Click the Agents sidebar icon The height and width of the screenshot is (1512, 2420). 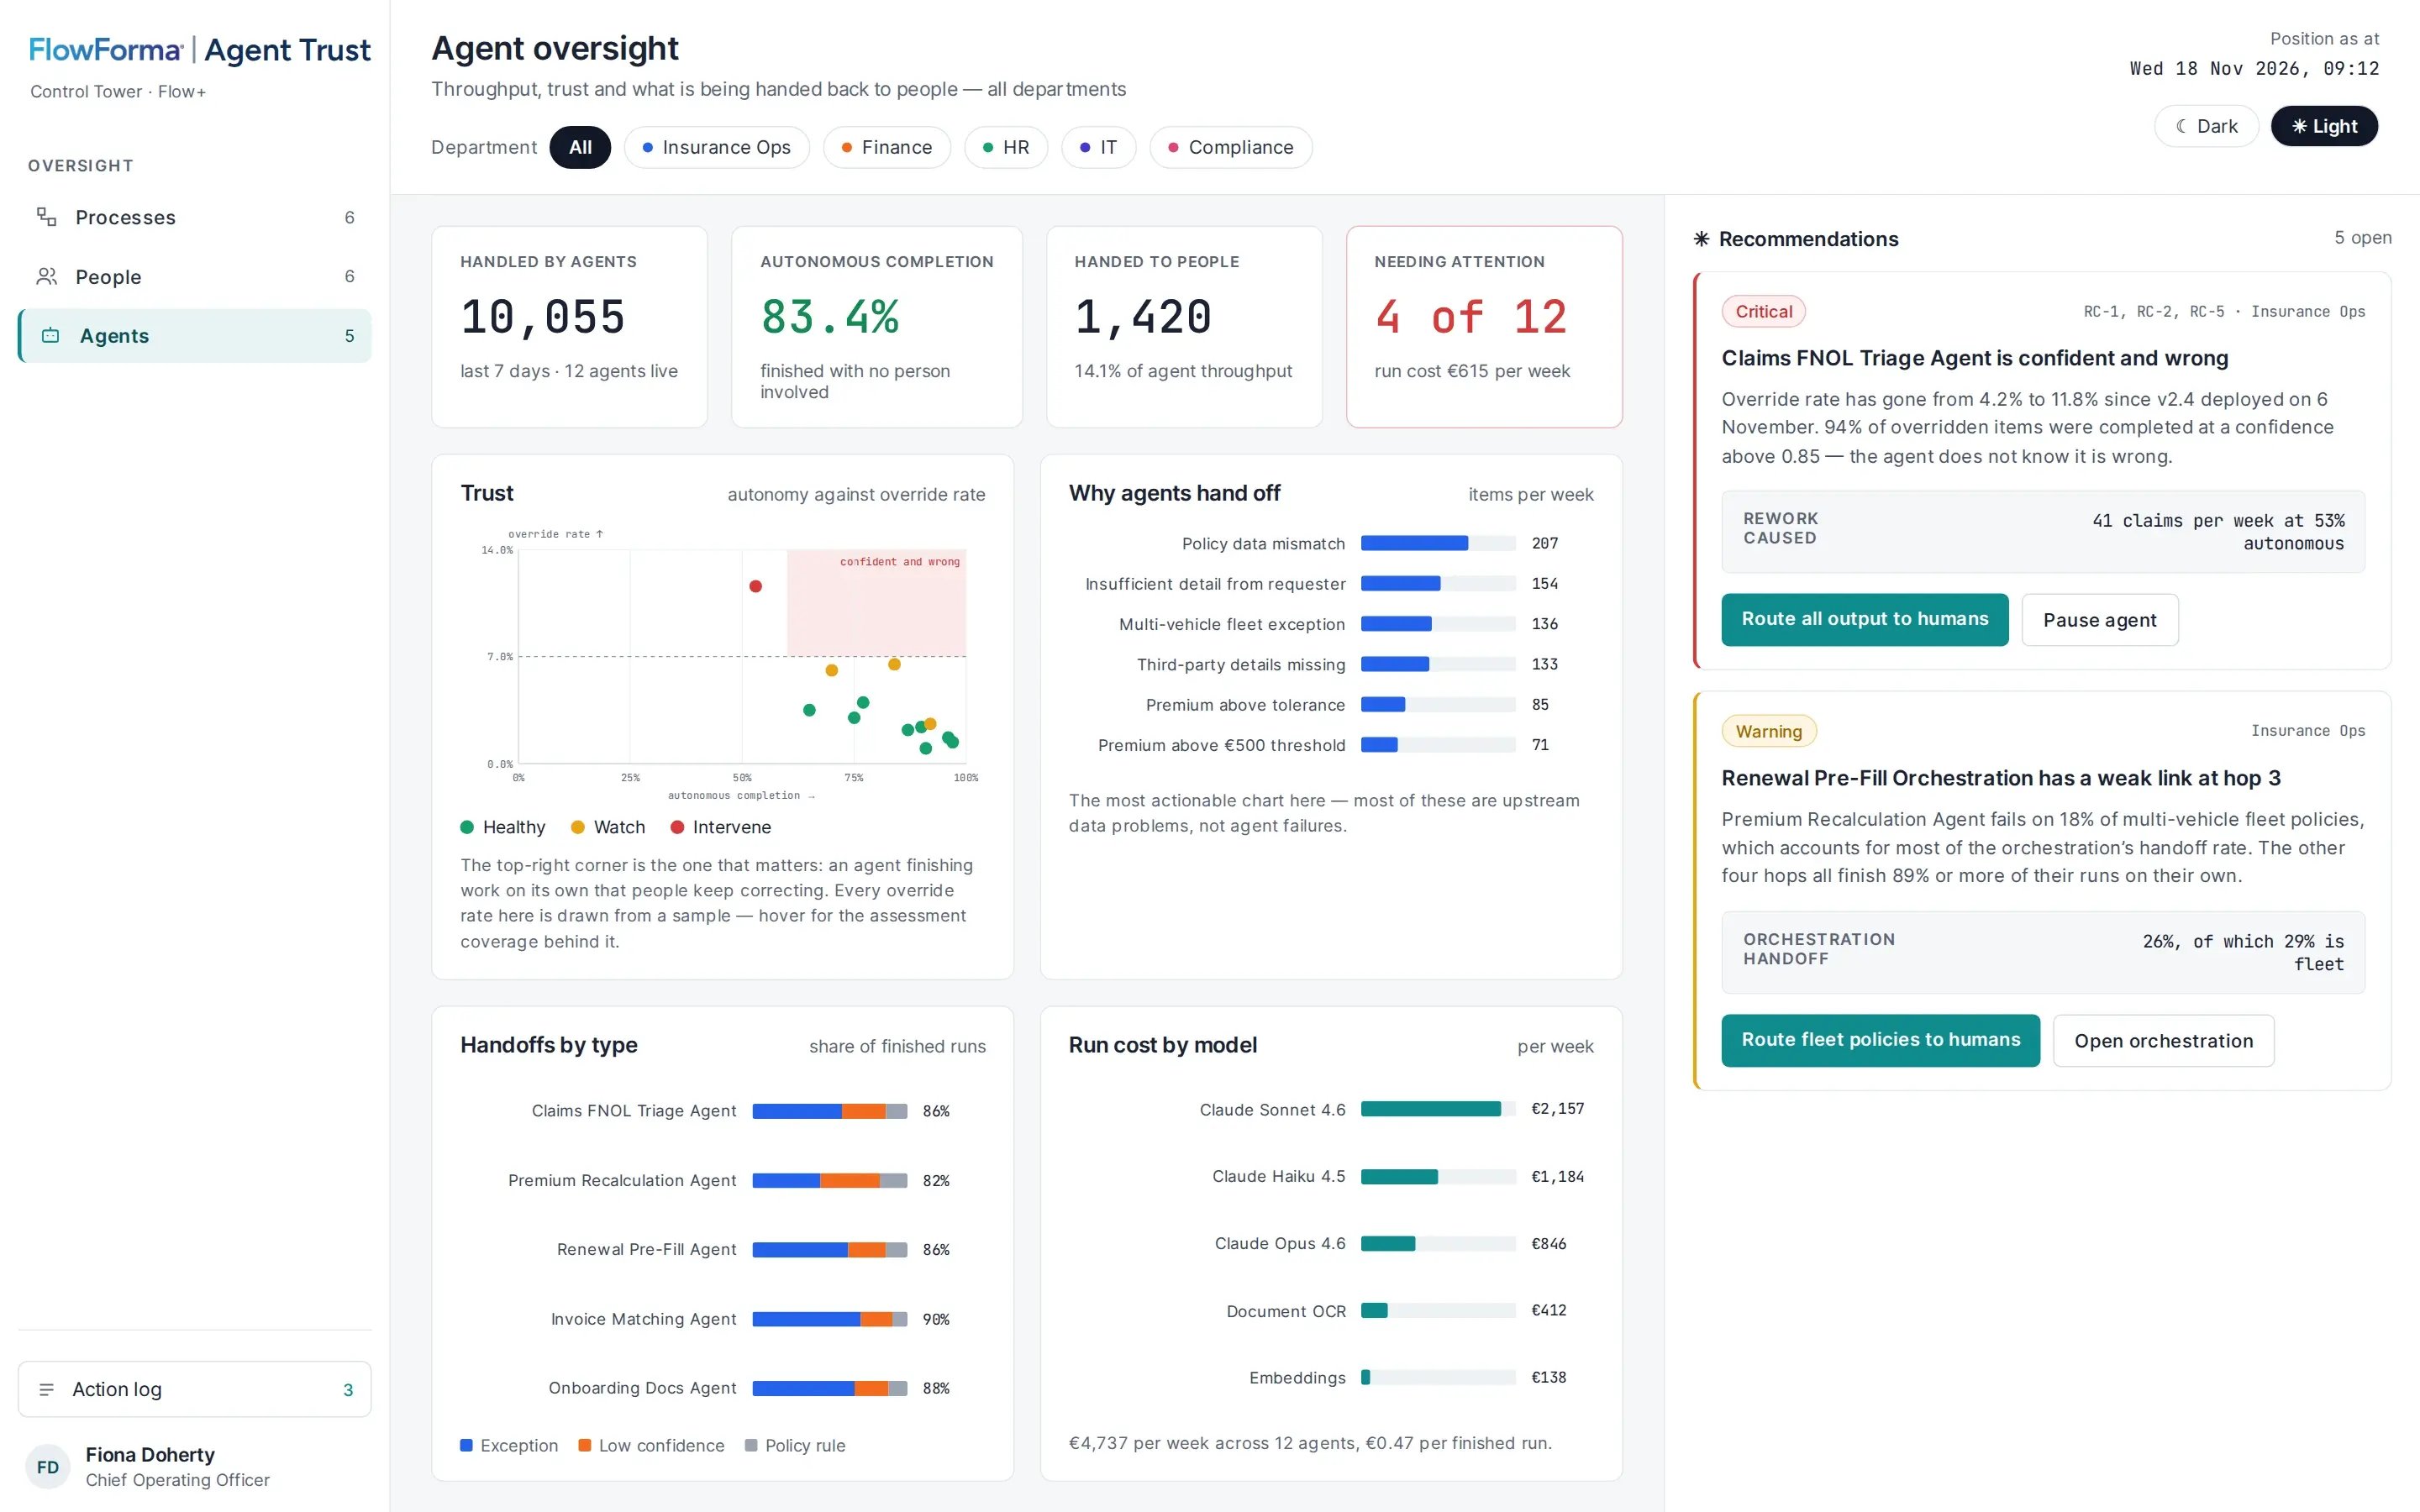tap(50, 336)
